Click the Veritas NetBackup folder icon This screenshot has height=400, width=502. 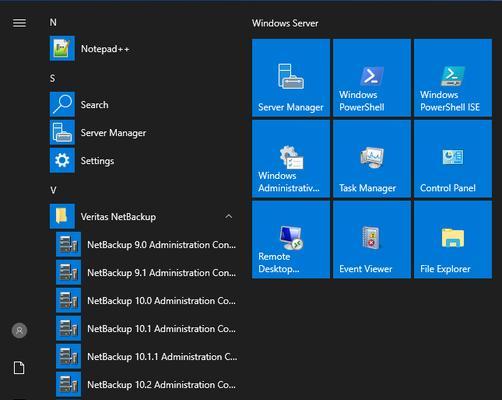pos(62,217)
